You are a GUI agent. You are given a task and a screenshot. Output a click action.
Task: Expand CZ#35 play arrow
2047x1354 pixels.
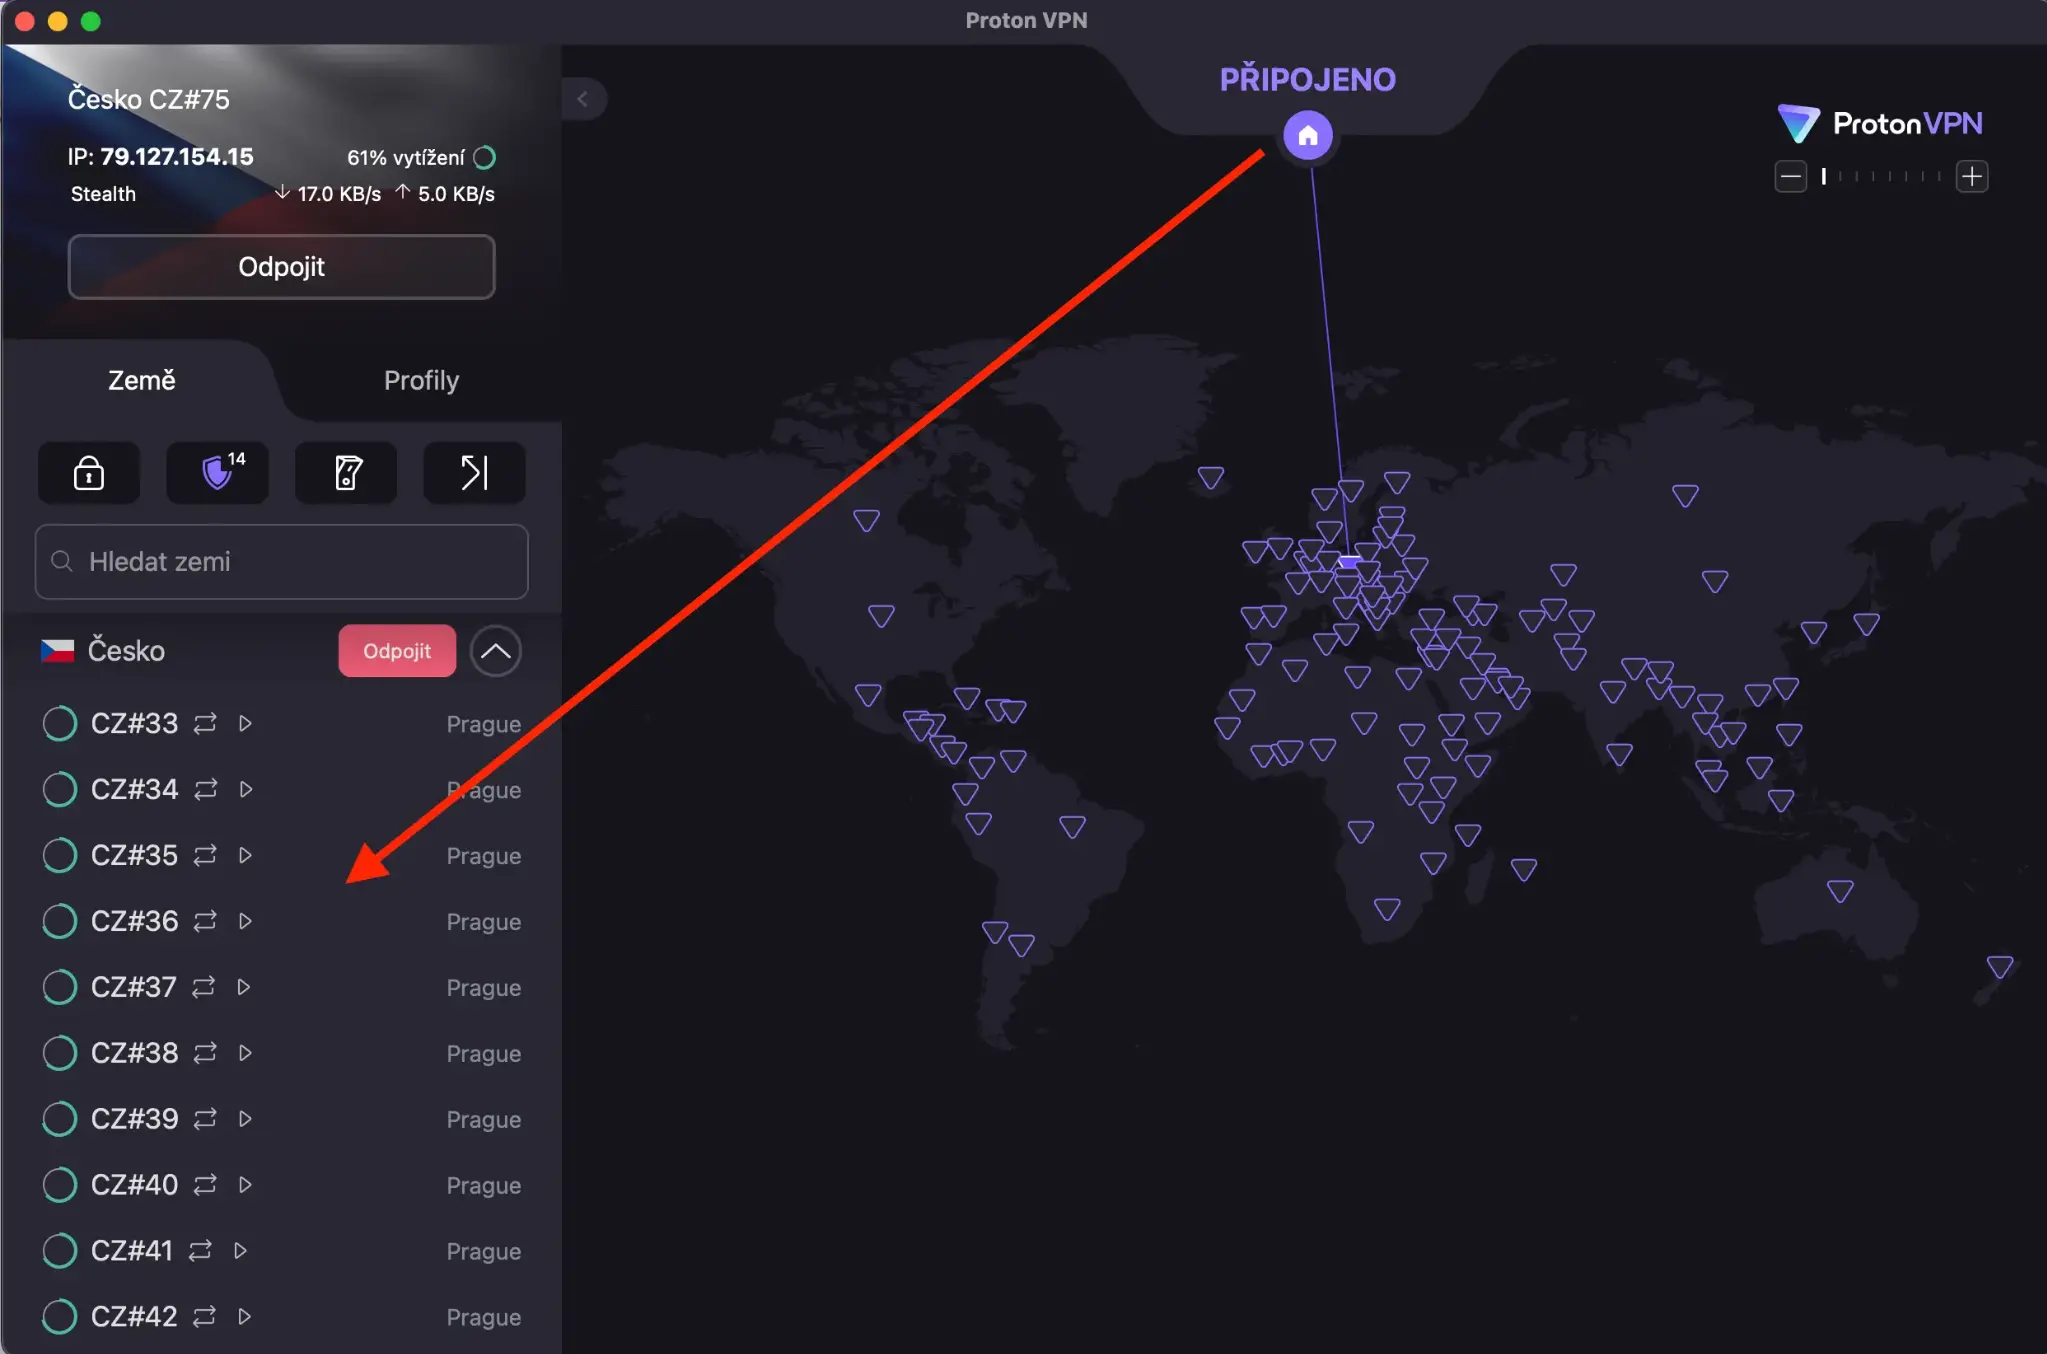[245, 855]
